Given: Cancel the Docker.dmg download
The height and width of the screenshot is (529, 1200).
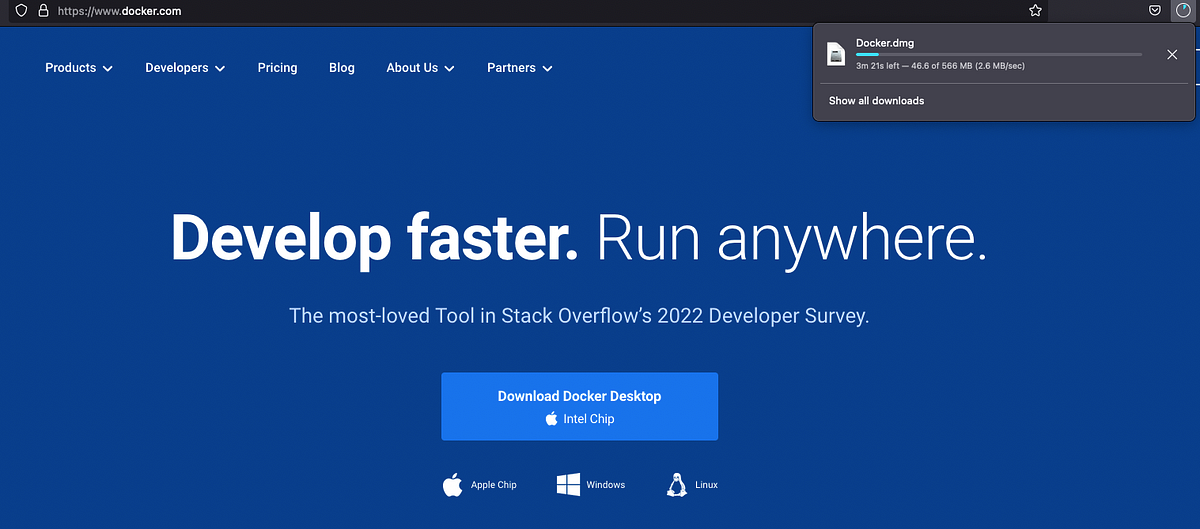Looking at the screenshot, I should pyautogui.click(x=1172, y=54).
